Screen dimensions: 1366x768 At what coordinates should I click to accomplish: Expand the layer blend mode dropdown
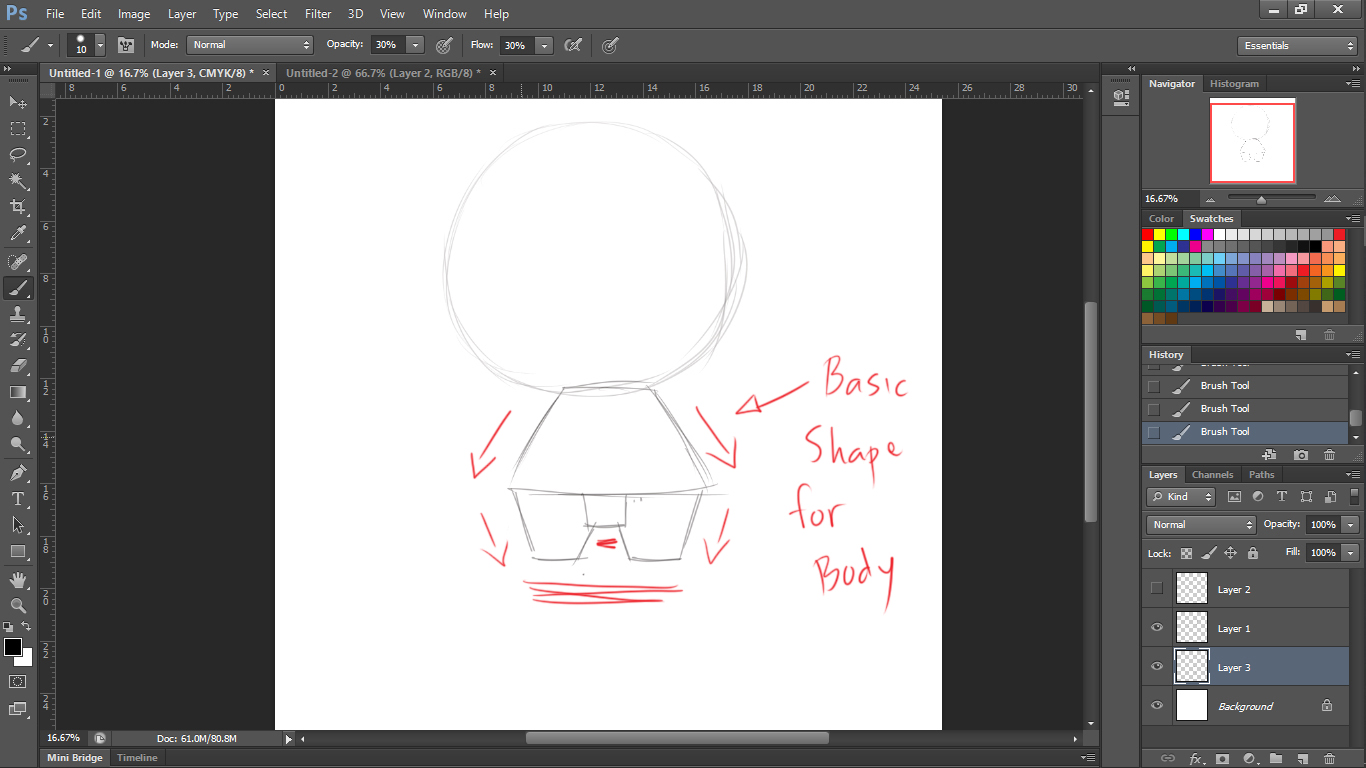(x=1199, y=524)
